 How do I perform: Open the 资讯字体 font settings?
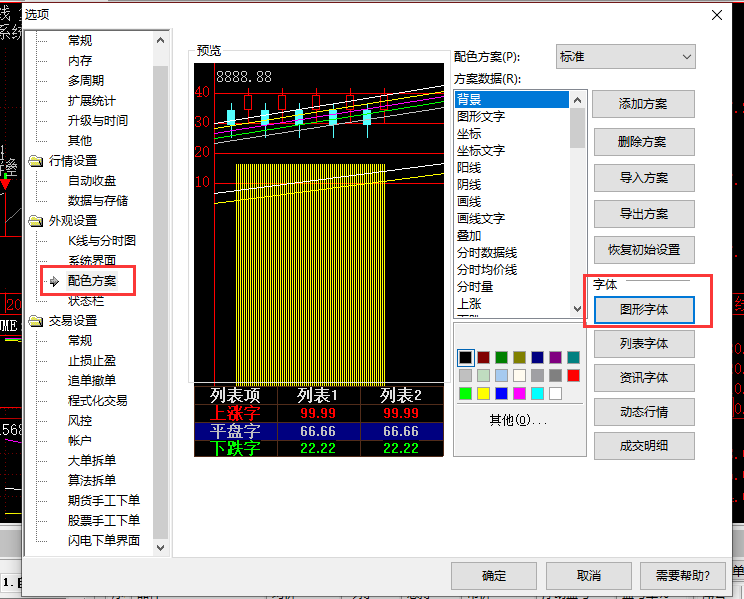(x=644, y=378)
